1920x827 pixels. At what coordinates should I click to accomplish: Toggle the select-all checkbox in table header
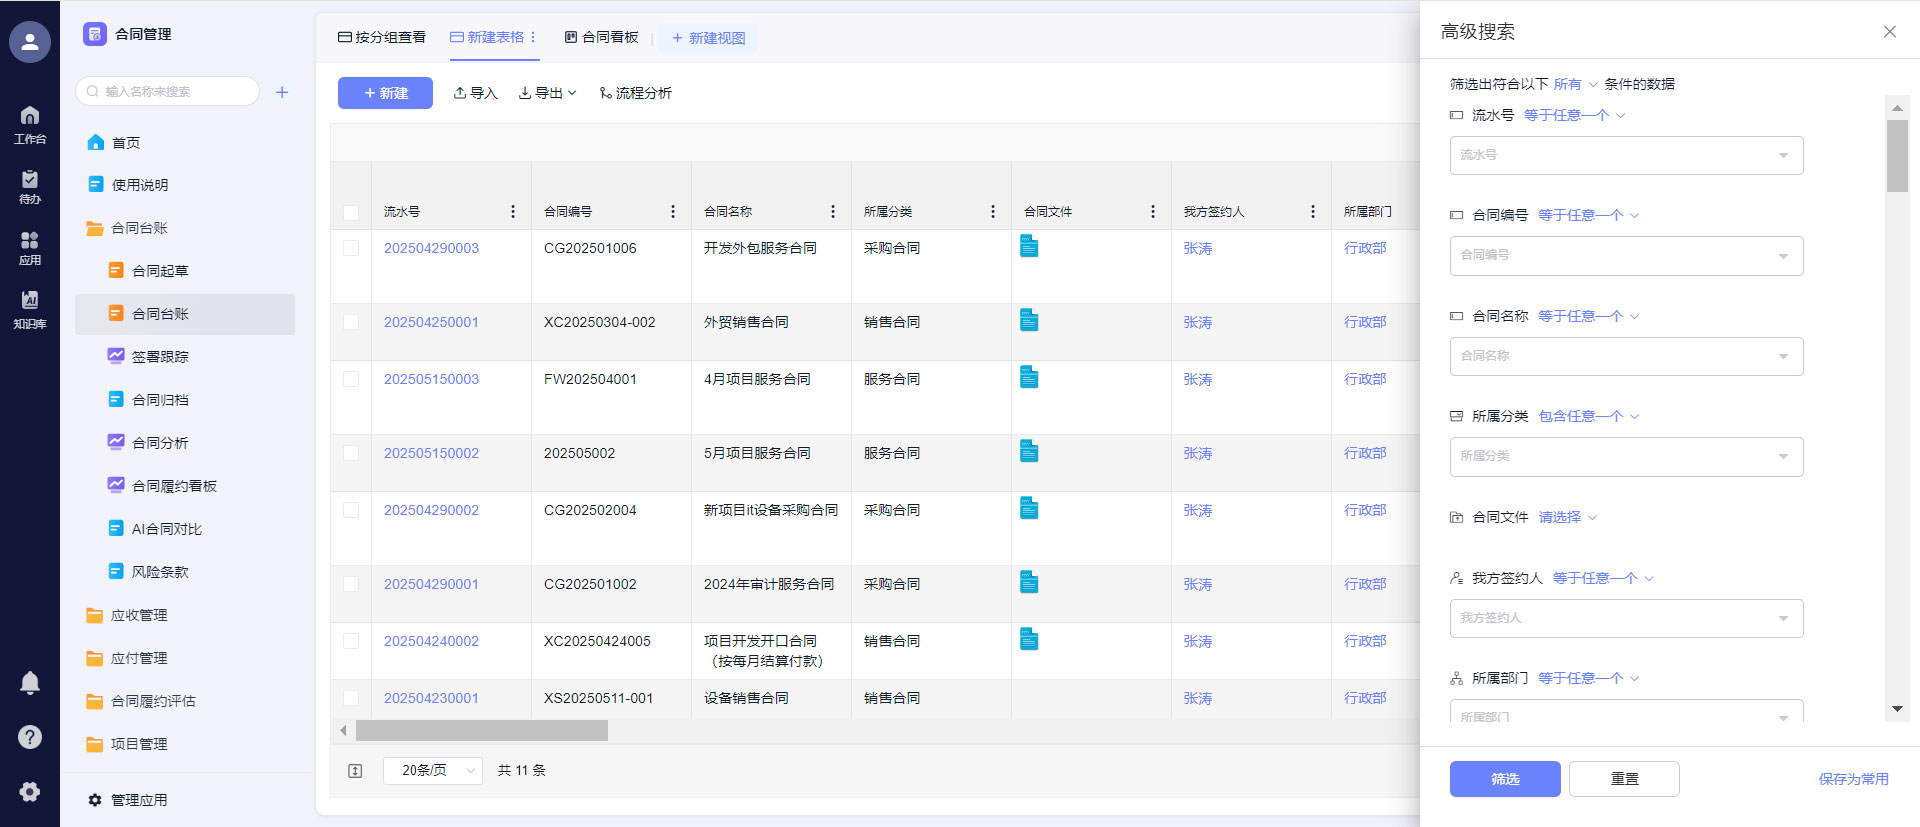tap(351, 213)
